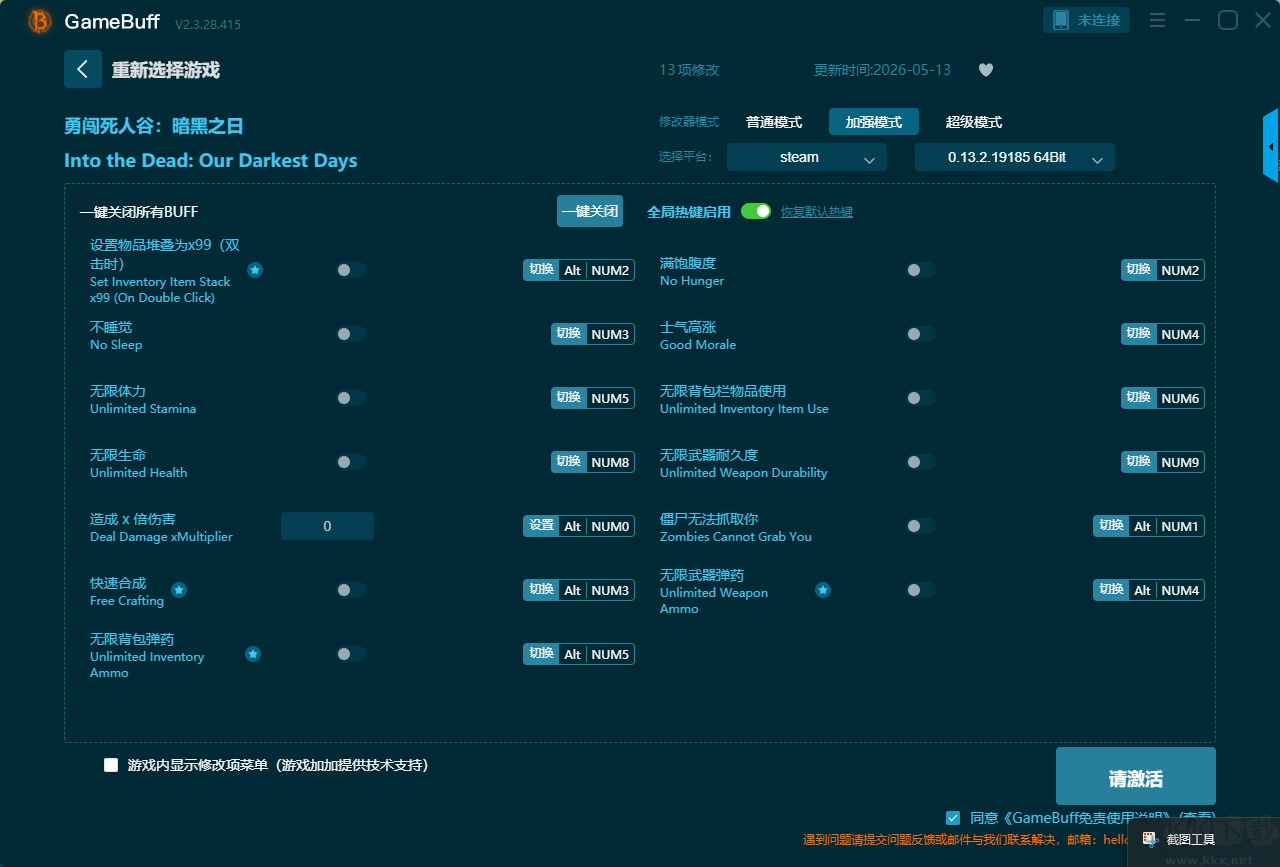Click the 切换 hotkey button for Unlimited Weapon Durability
The image size is (1280, 867).
[x=1139, y=462]
